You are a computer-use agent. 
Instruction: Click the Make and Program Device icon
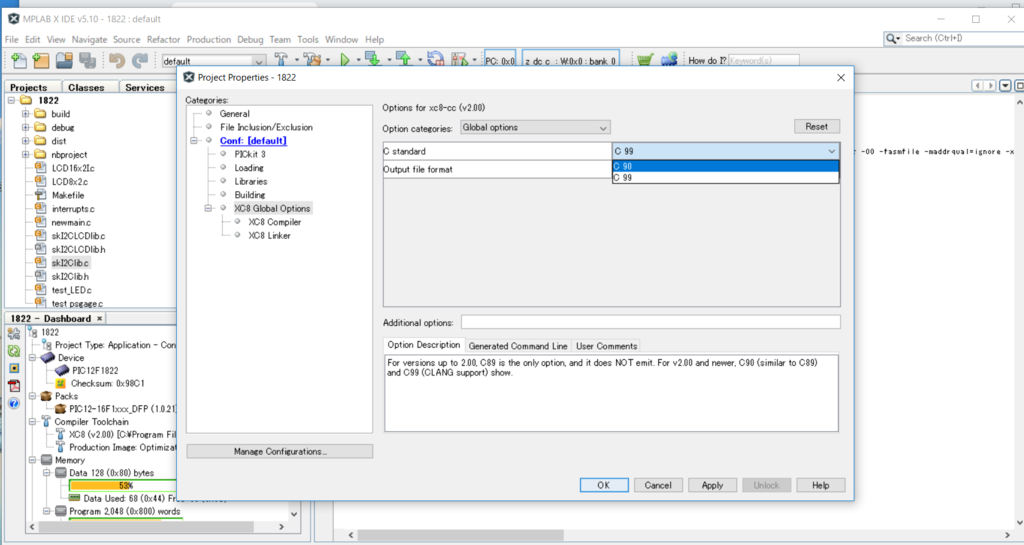[x=373, y=60]
